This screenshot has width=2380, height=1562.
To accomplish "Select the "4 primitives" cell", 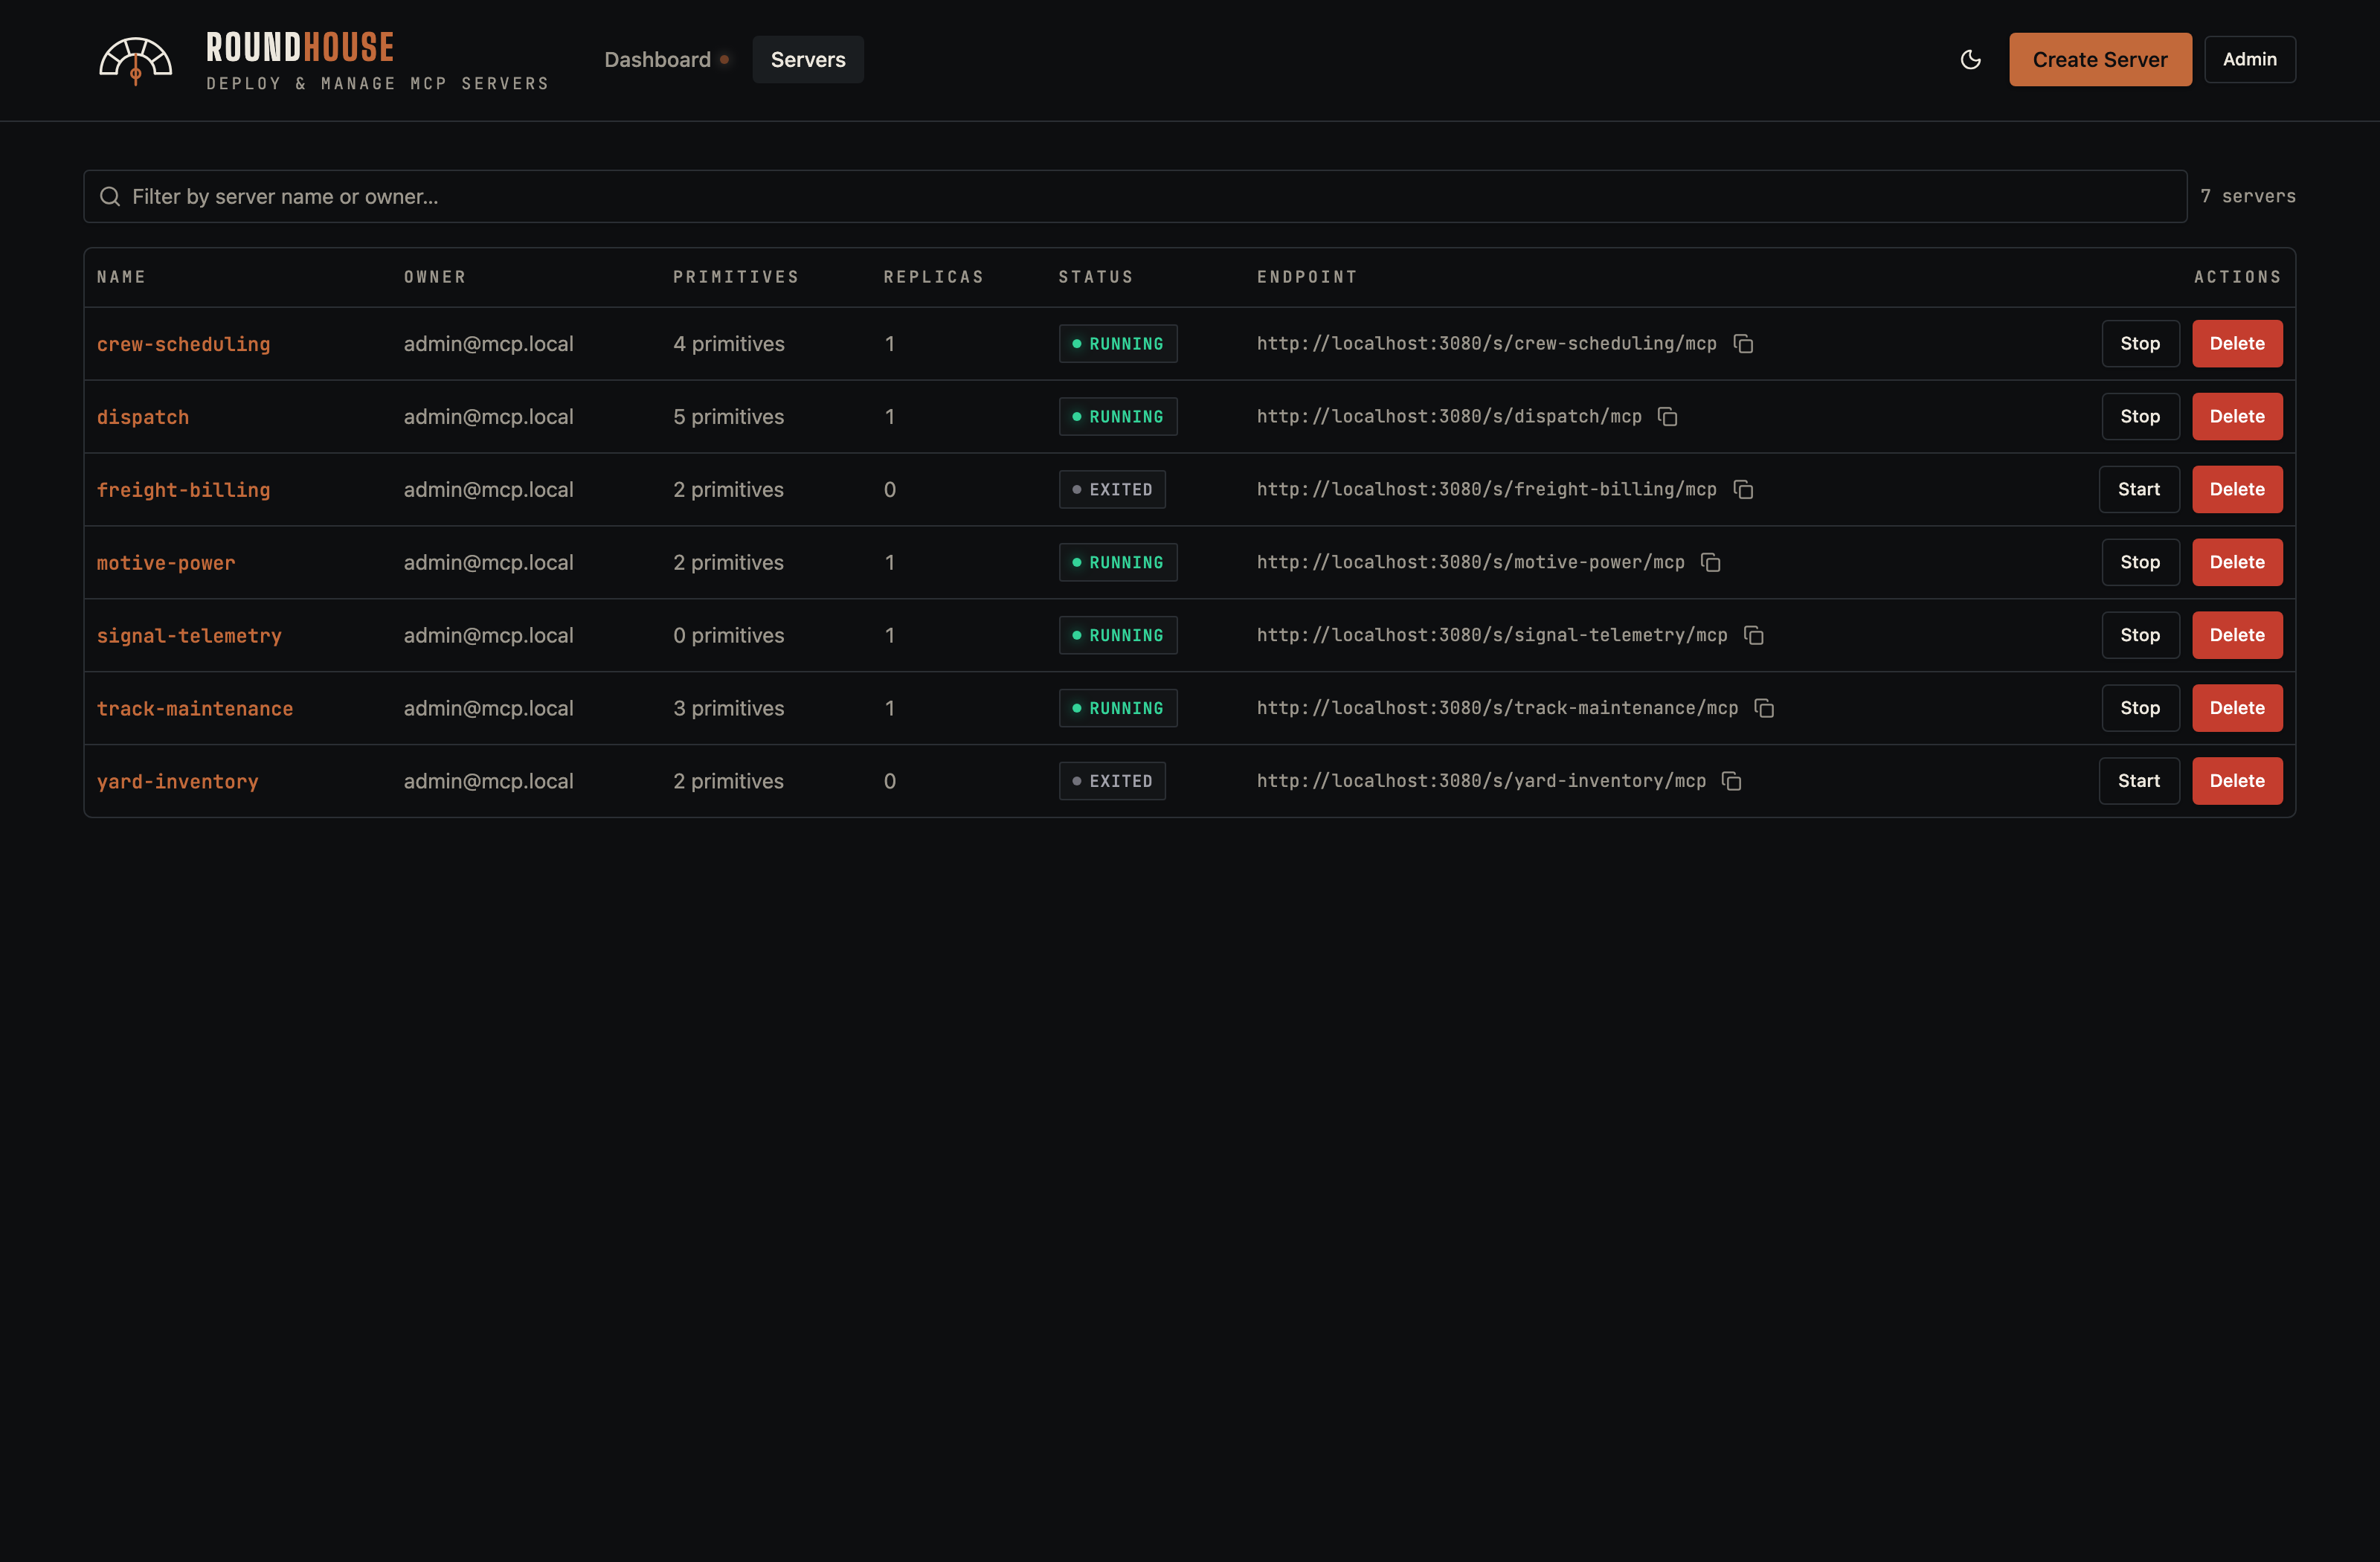I will tap(728, 344).
